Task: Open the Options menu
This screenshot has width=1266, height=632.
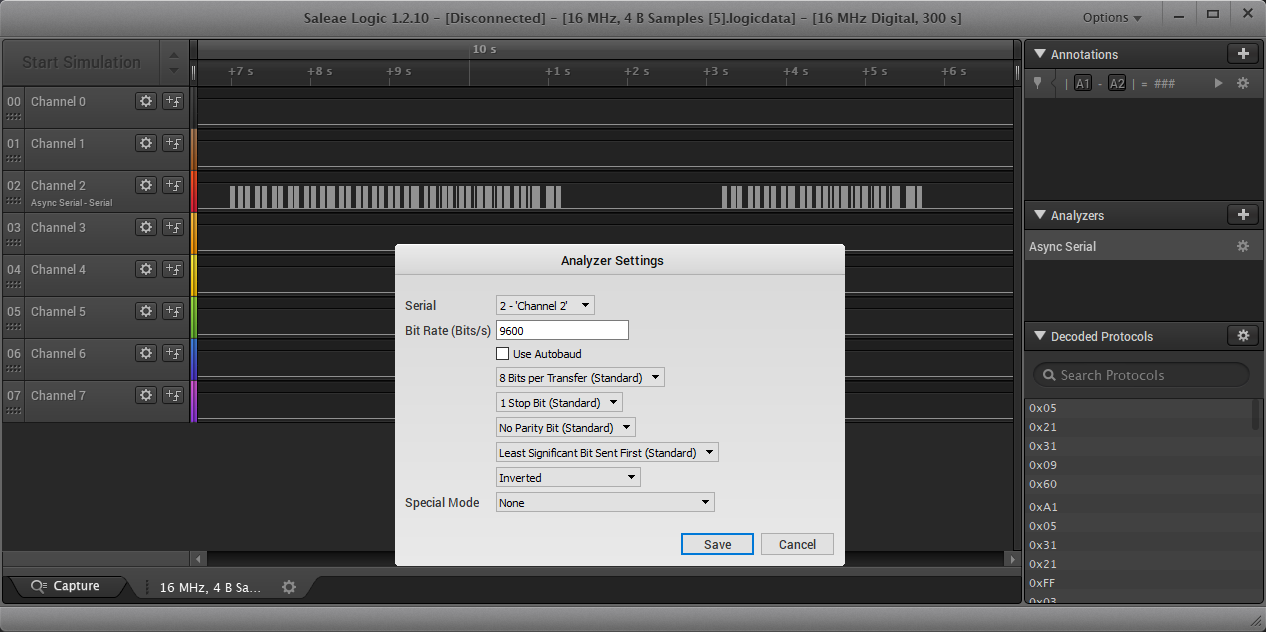Action: tap(1112, 17)
